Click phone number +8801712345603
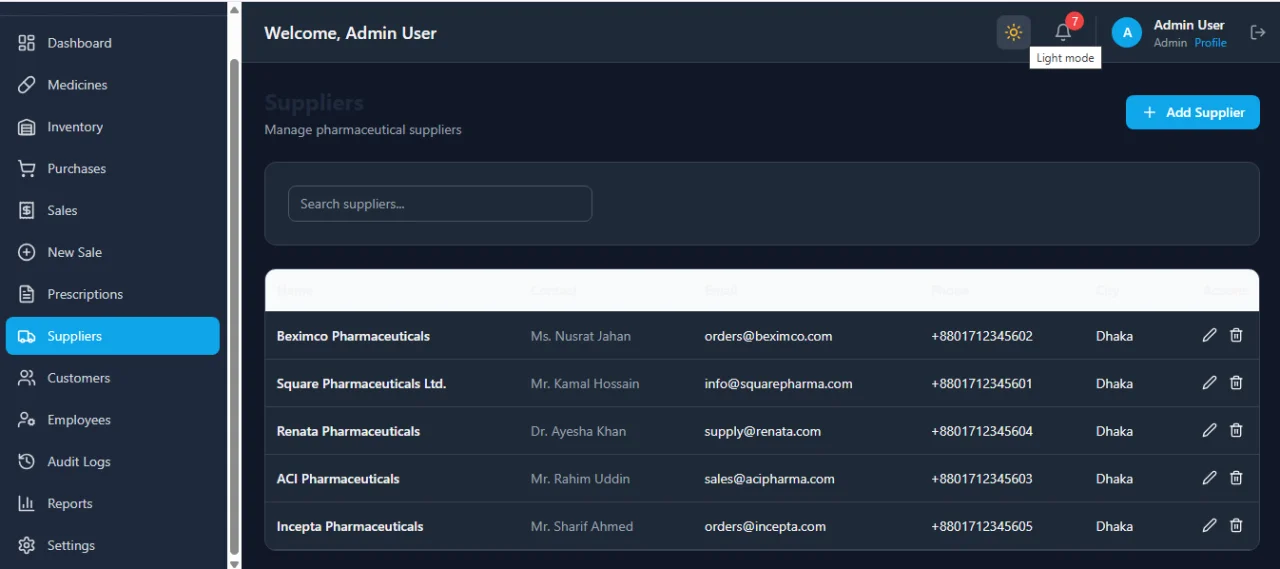The height and width of the screenshot is (569, 1280). [982, 479]
